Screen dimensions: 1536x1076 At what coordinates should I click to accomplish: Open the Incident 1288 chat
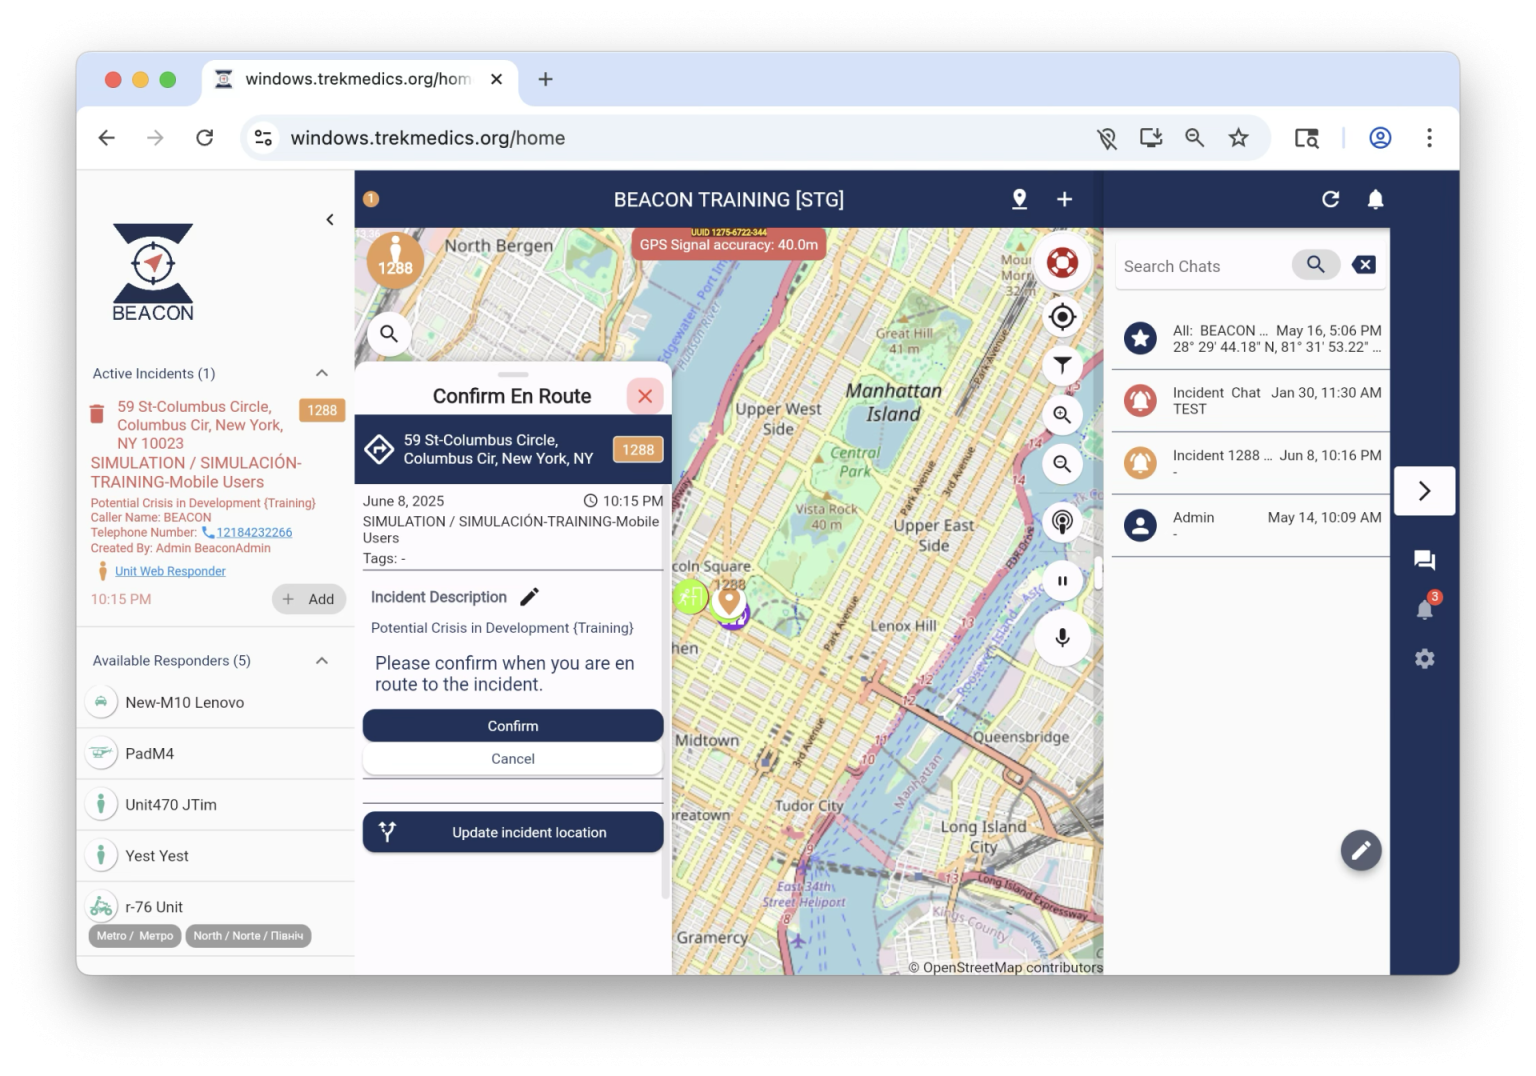1250,463
